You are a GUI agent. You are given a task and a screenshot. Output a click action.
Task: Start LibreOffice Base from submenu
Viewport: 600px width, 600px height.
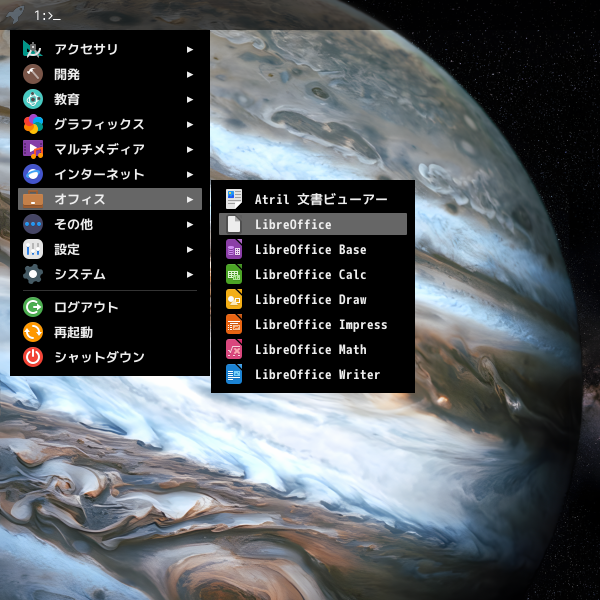point(313,249)
